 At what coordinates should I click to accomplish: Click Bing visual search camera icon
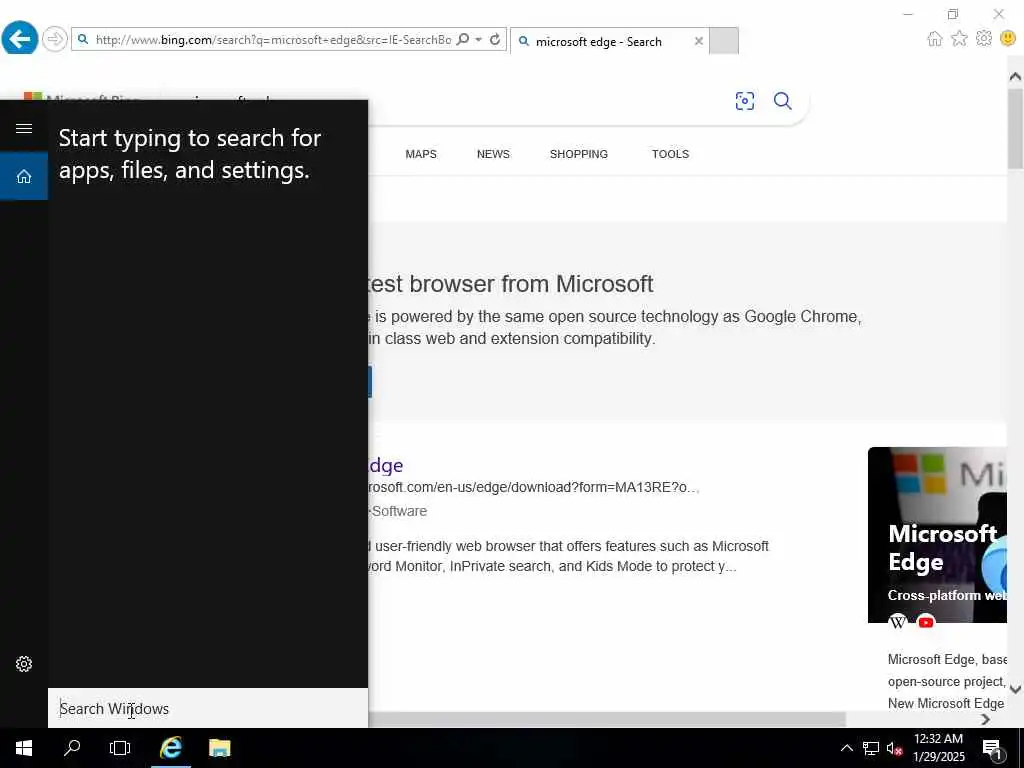coord(744,101)
